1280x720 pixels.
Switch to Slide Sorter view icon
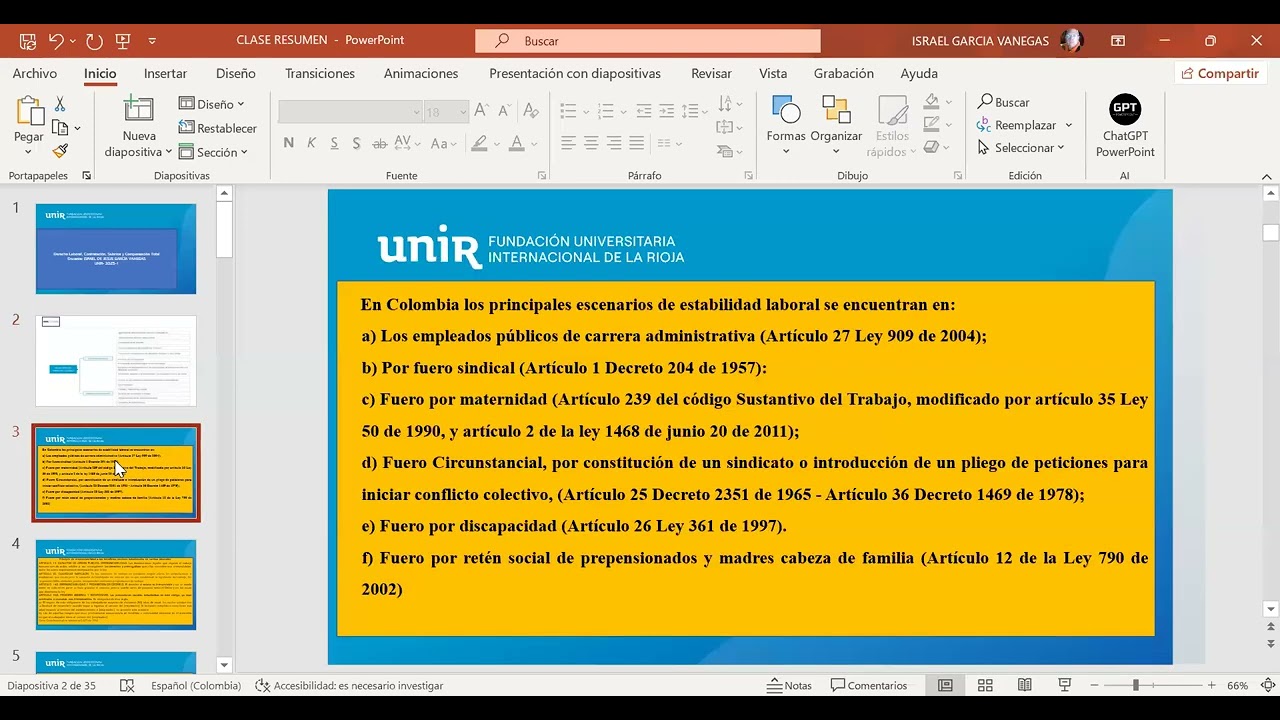[x=985, y=686]
